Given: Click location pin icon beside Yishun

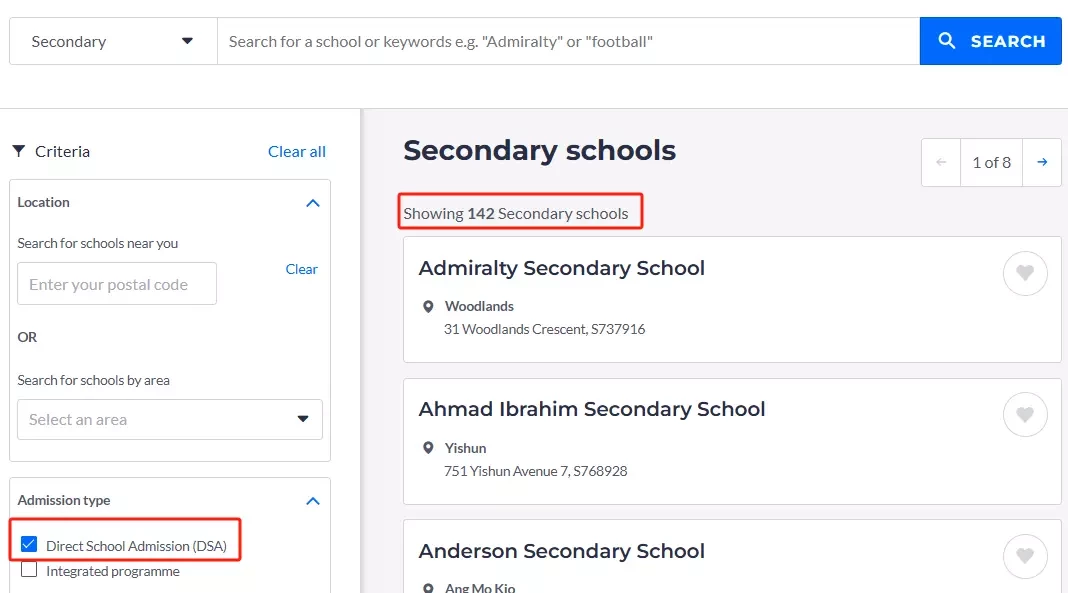Looking at the screenshot, I should tap(429, 448).
